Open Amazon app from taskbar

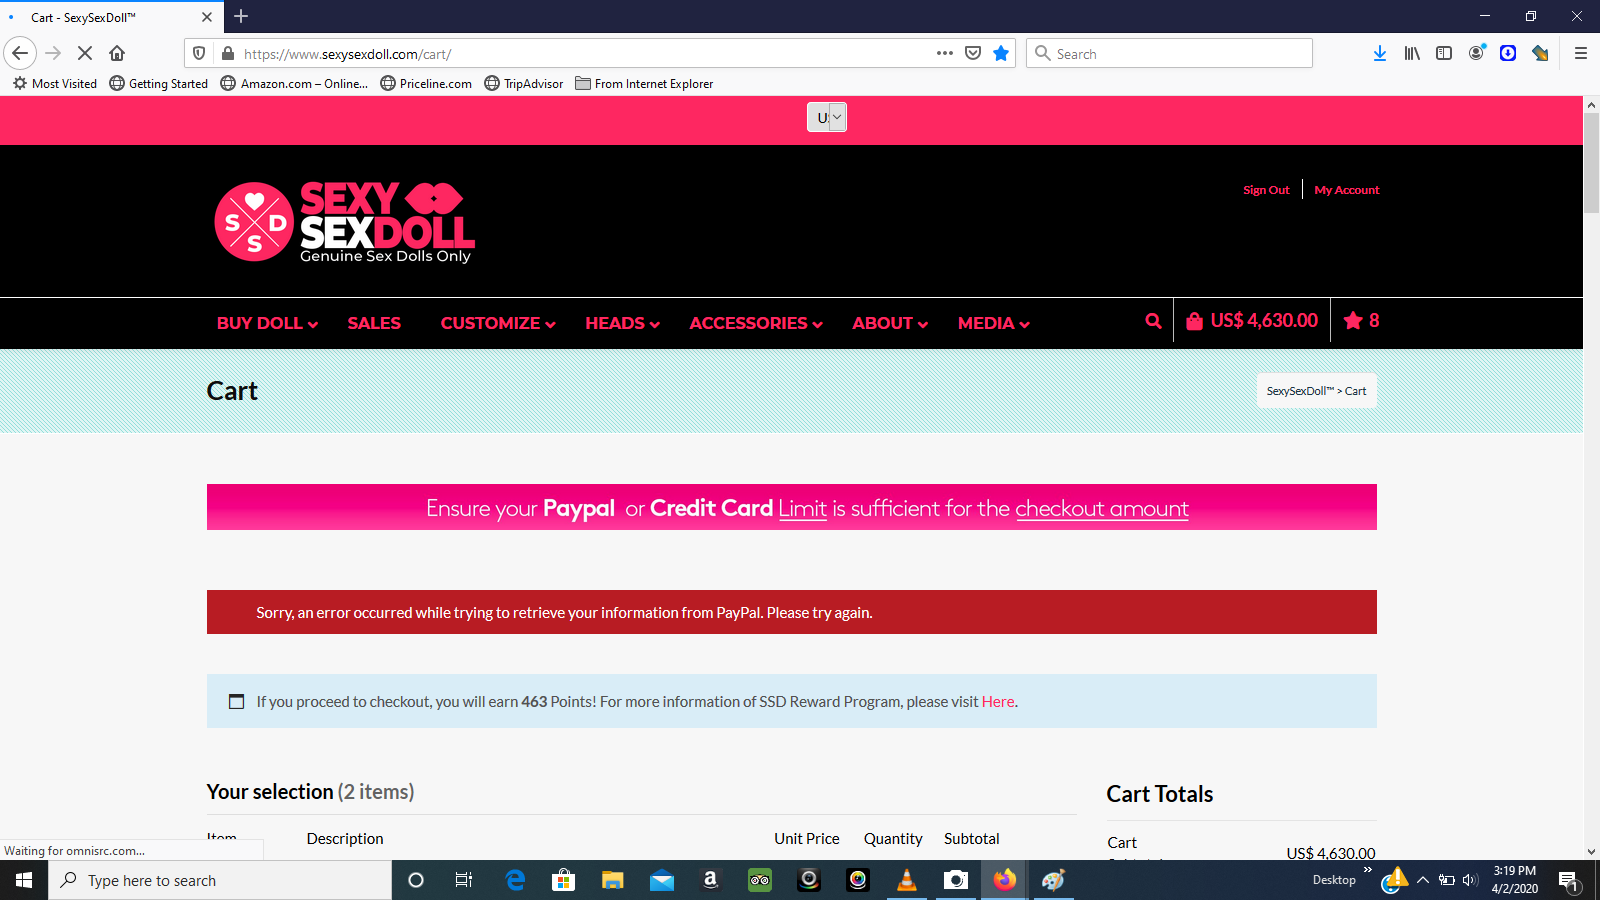point(711,880)
